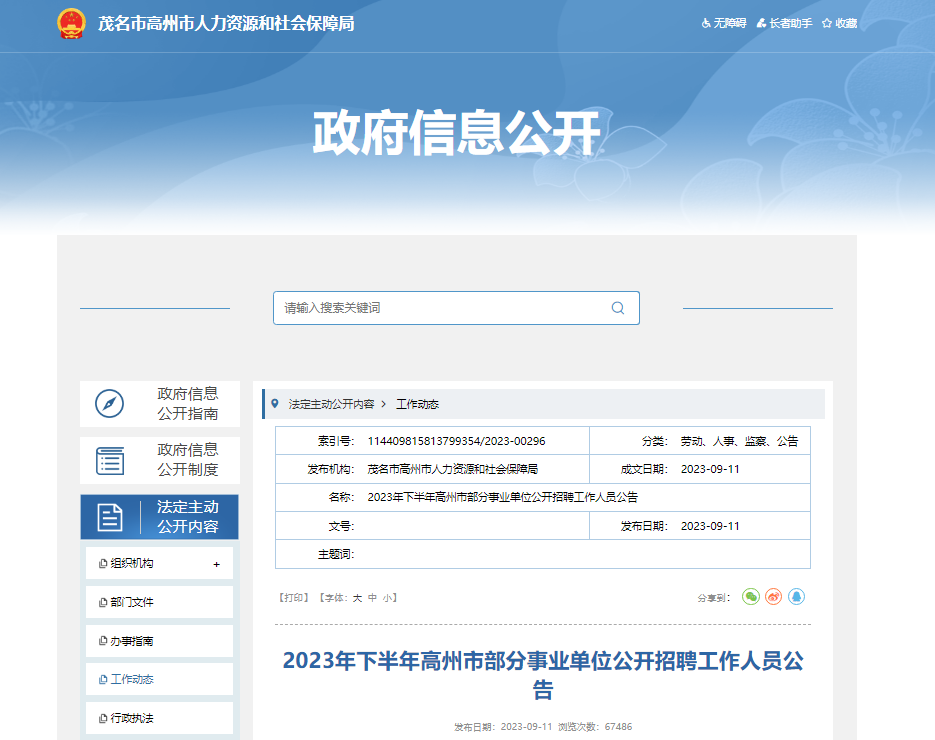Set font size to 小
Image resolution: width=935 pixels, height=740 pixels.
(387, 598)
